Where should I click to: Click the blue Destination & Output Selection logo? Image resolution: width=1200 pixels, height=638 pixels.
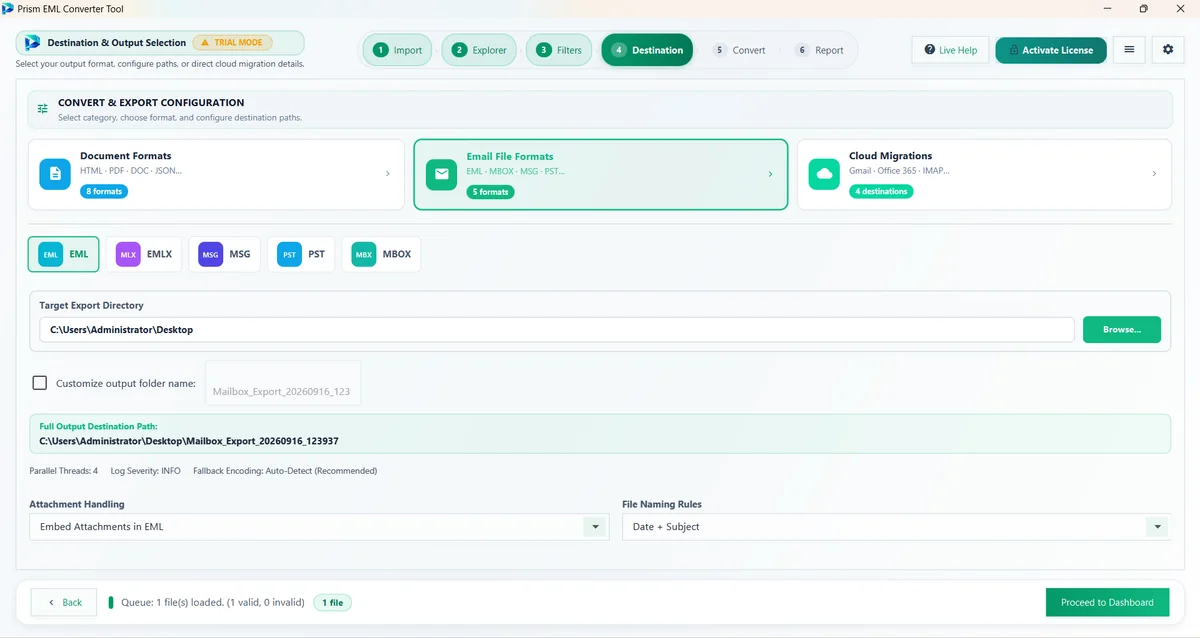click(32, 43)
